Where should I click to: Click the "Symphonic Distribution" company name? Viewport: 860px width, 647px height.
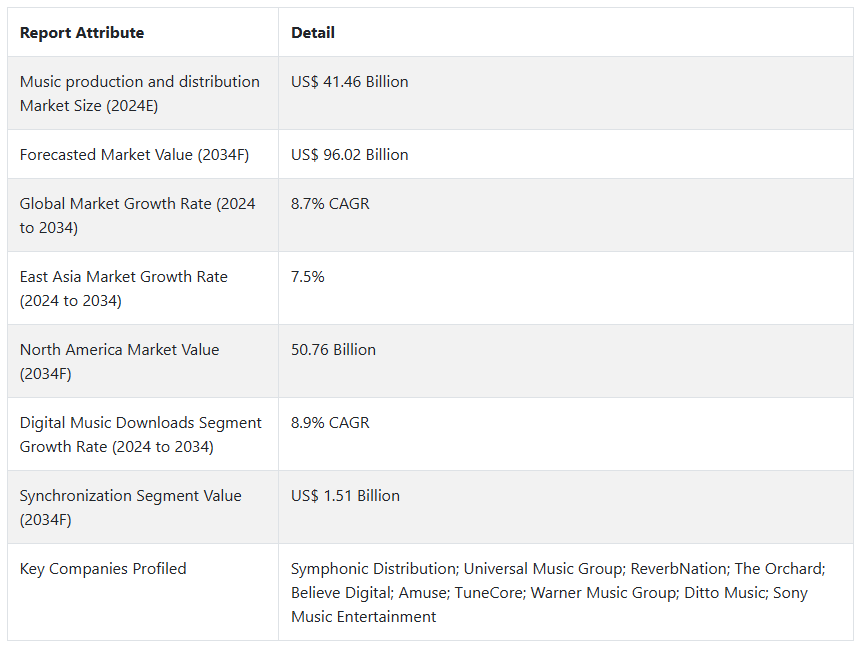(x=373, y=569)
